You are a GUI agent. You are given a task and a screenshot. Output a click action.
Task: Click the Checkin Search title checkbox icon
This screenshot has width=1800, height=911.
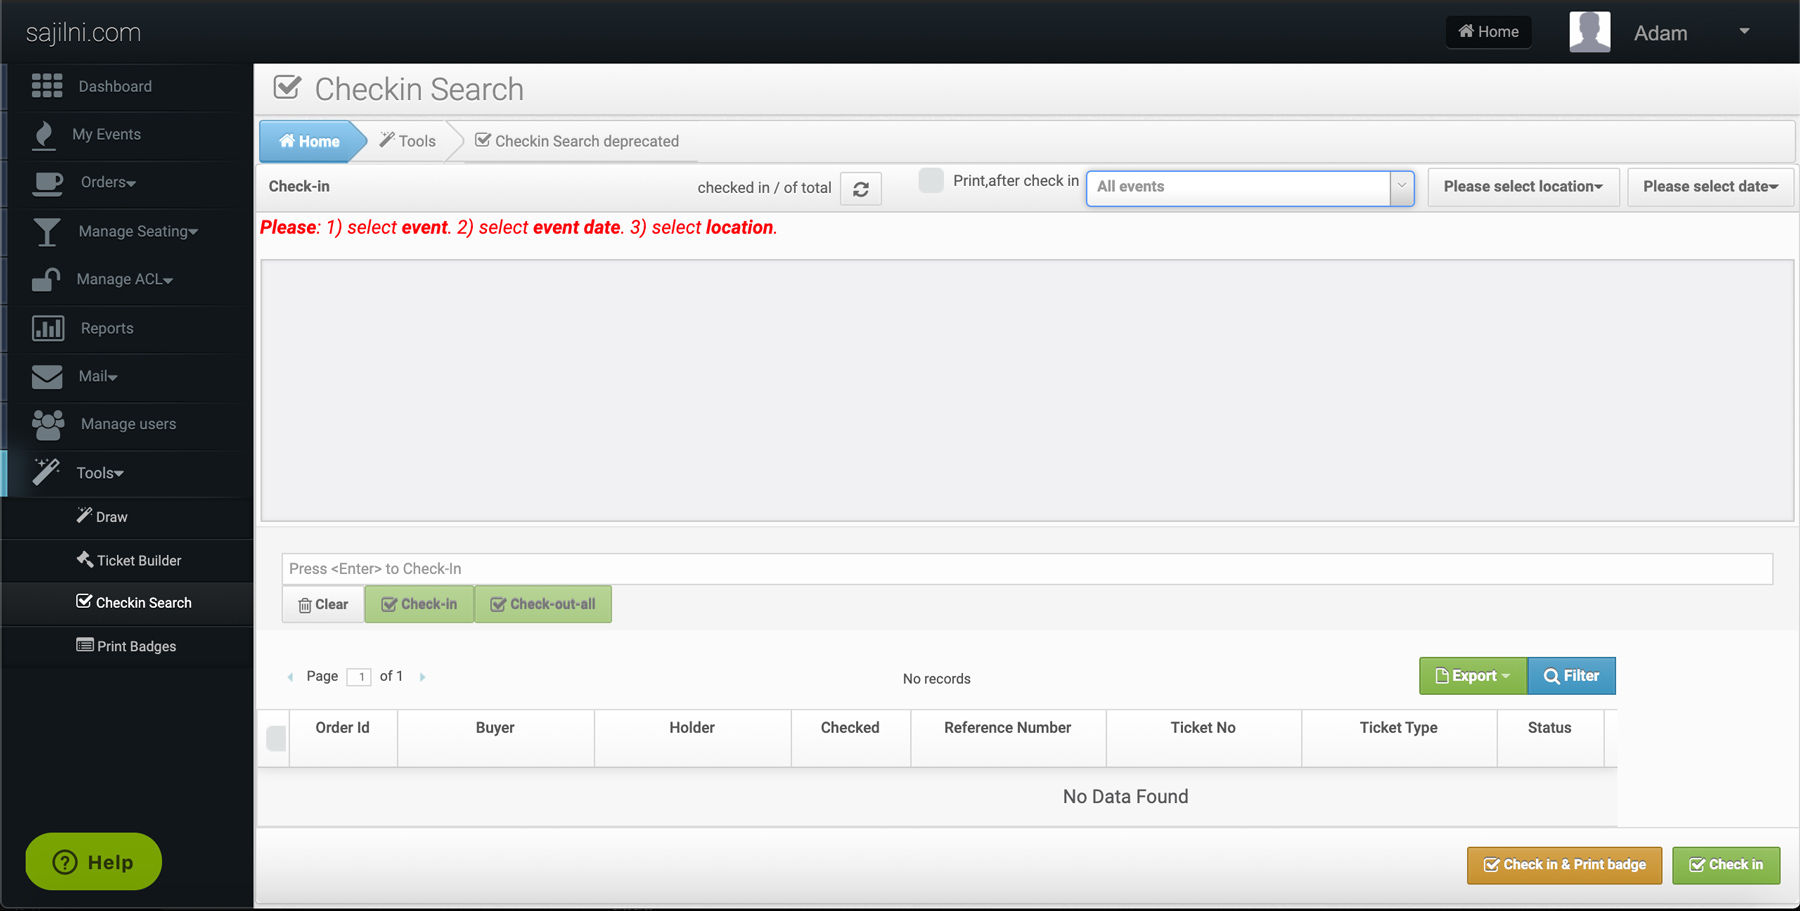click(x=287, y=87)
